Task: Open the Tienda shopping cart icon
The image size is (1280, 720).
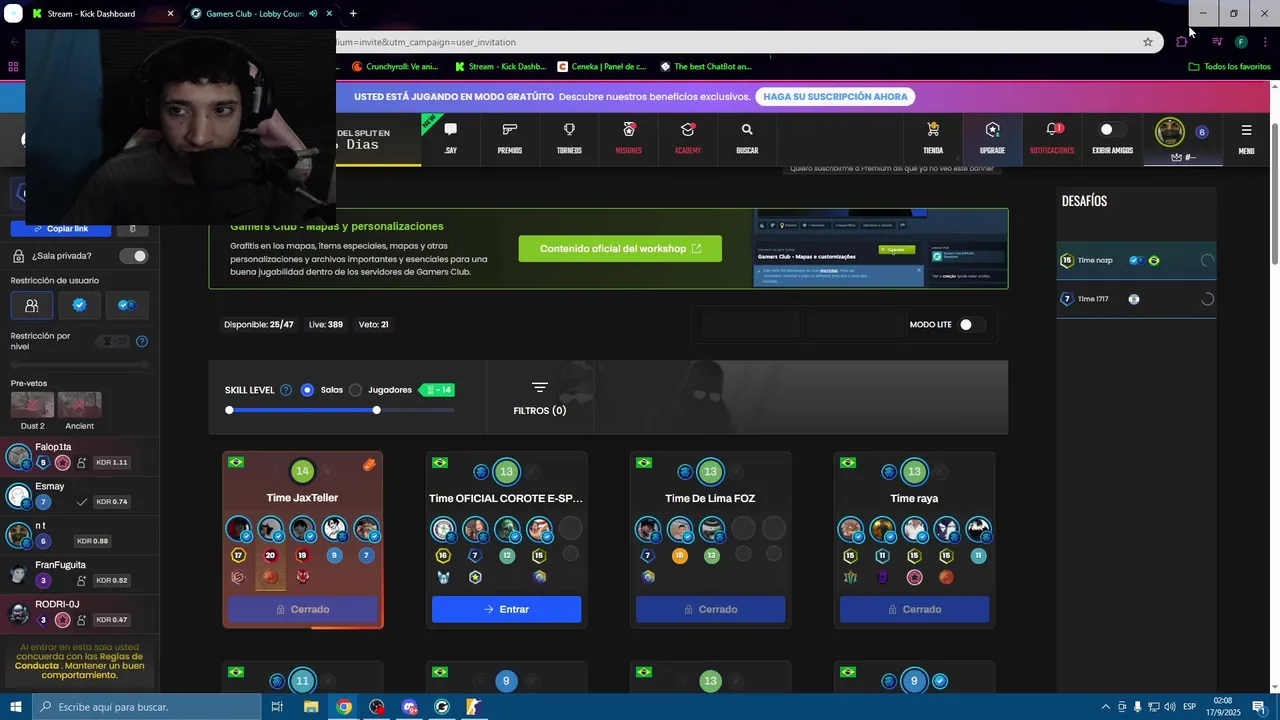Action: coord(933,130)
